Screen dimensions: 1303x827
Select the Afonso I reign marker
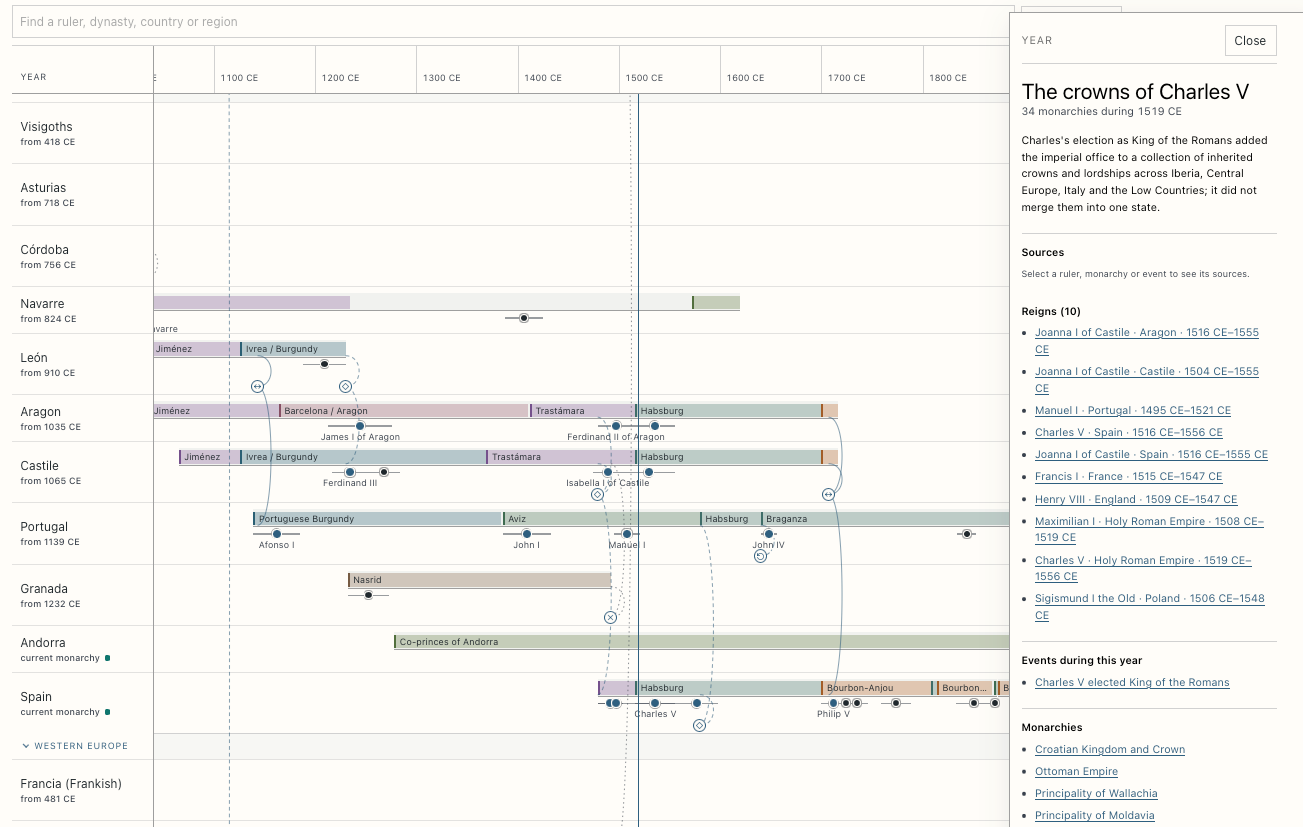[277, 534]
